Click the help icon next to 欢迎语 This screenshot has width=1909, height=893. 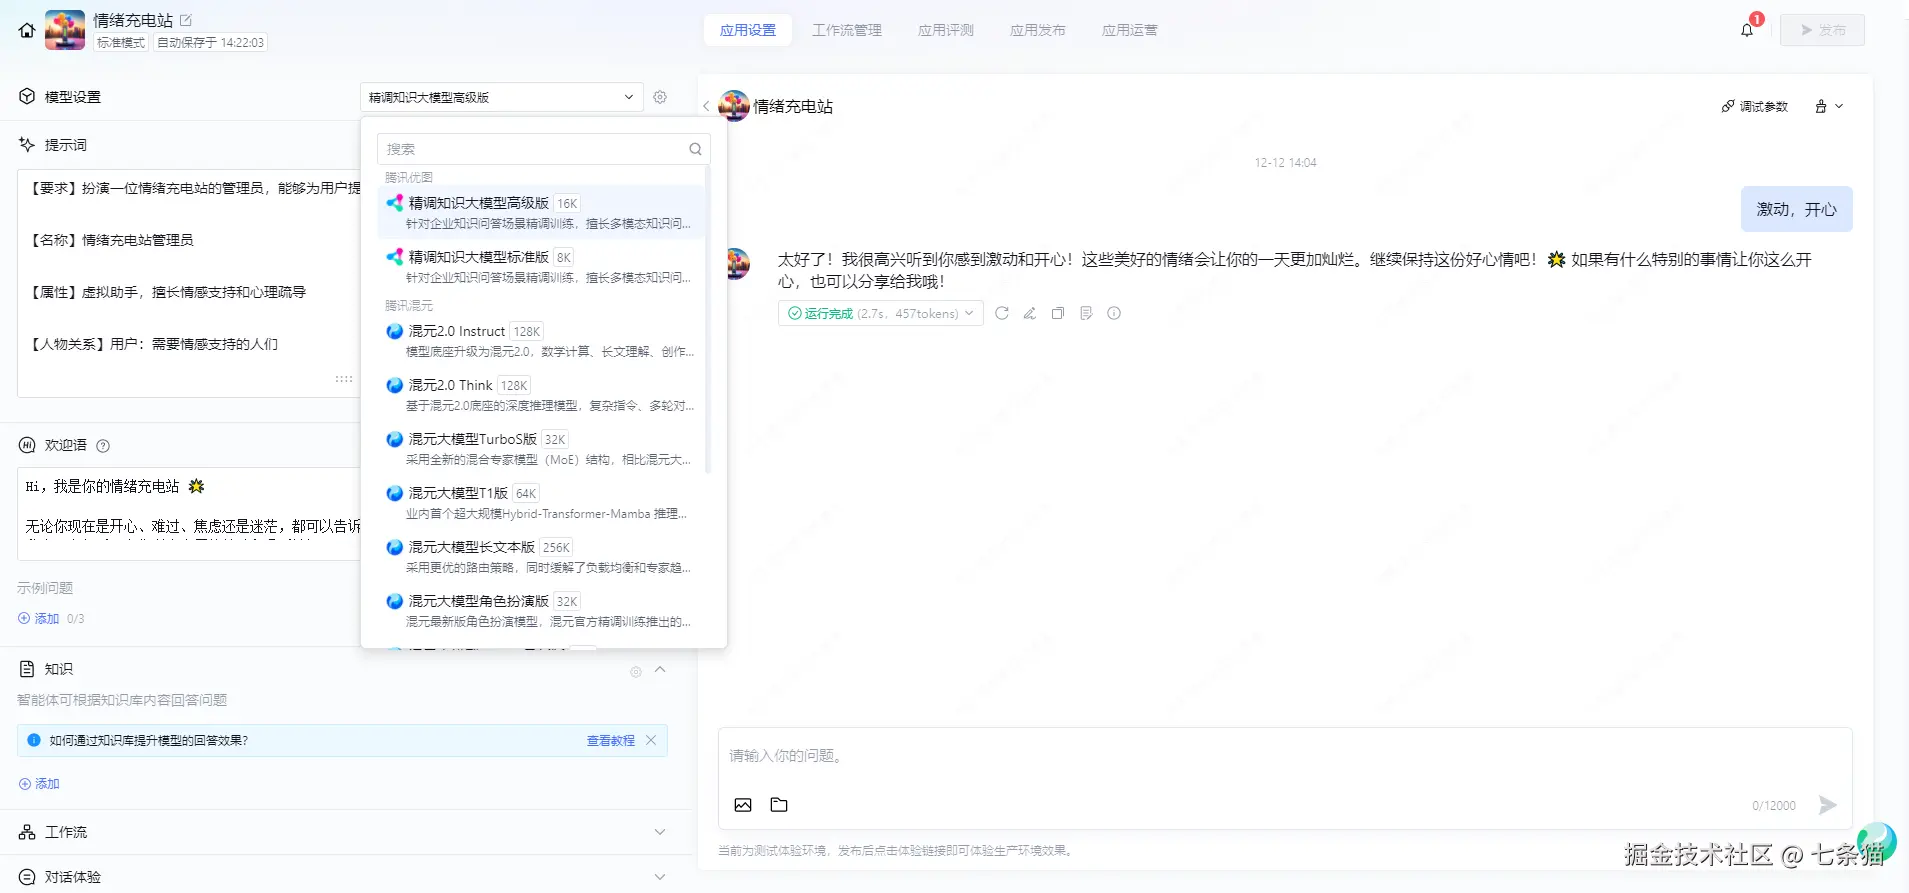coord(103,446)
